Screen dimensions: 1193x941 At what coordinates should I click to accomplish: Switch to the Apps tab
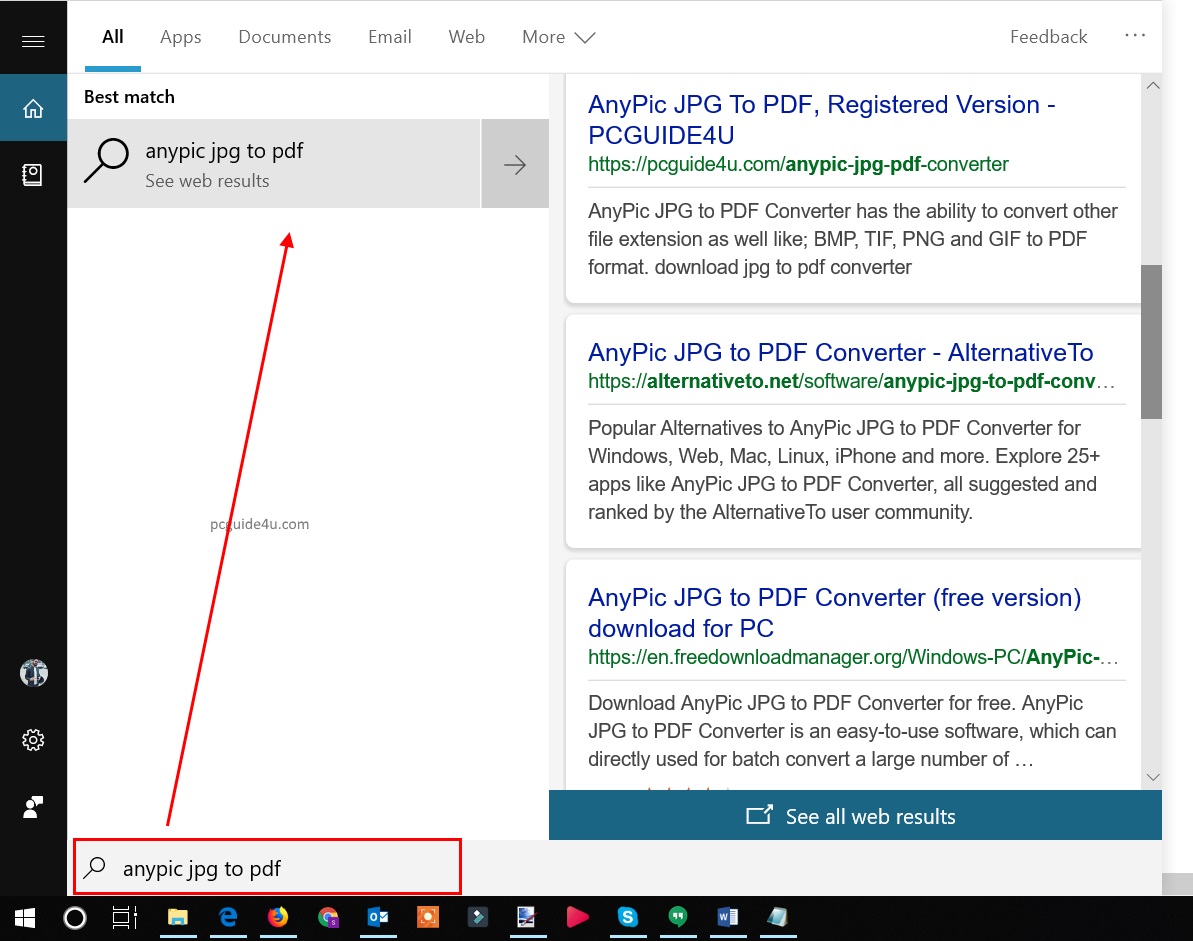(x=180, y=37)
